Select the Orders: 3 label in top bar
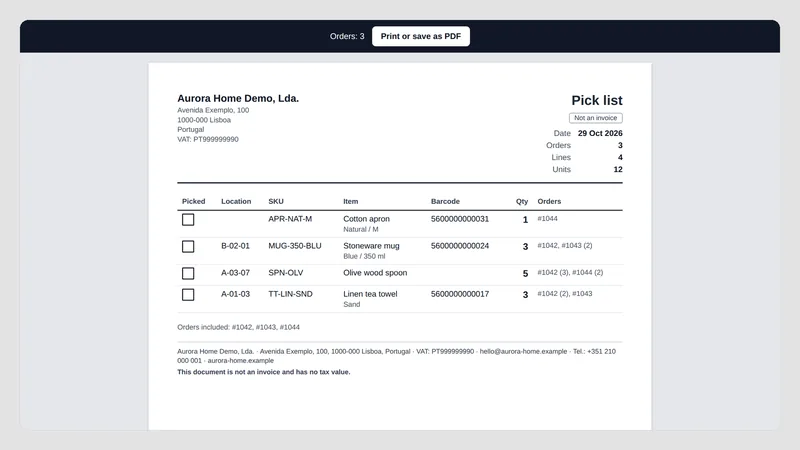 pyautogui.click(x=347, y=36)
